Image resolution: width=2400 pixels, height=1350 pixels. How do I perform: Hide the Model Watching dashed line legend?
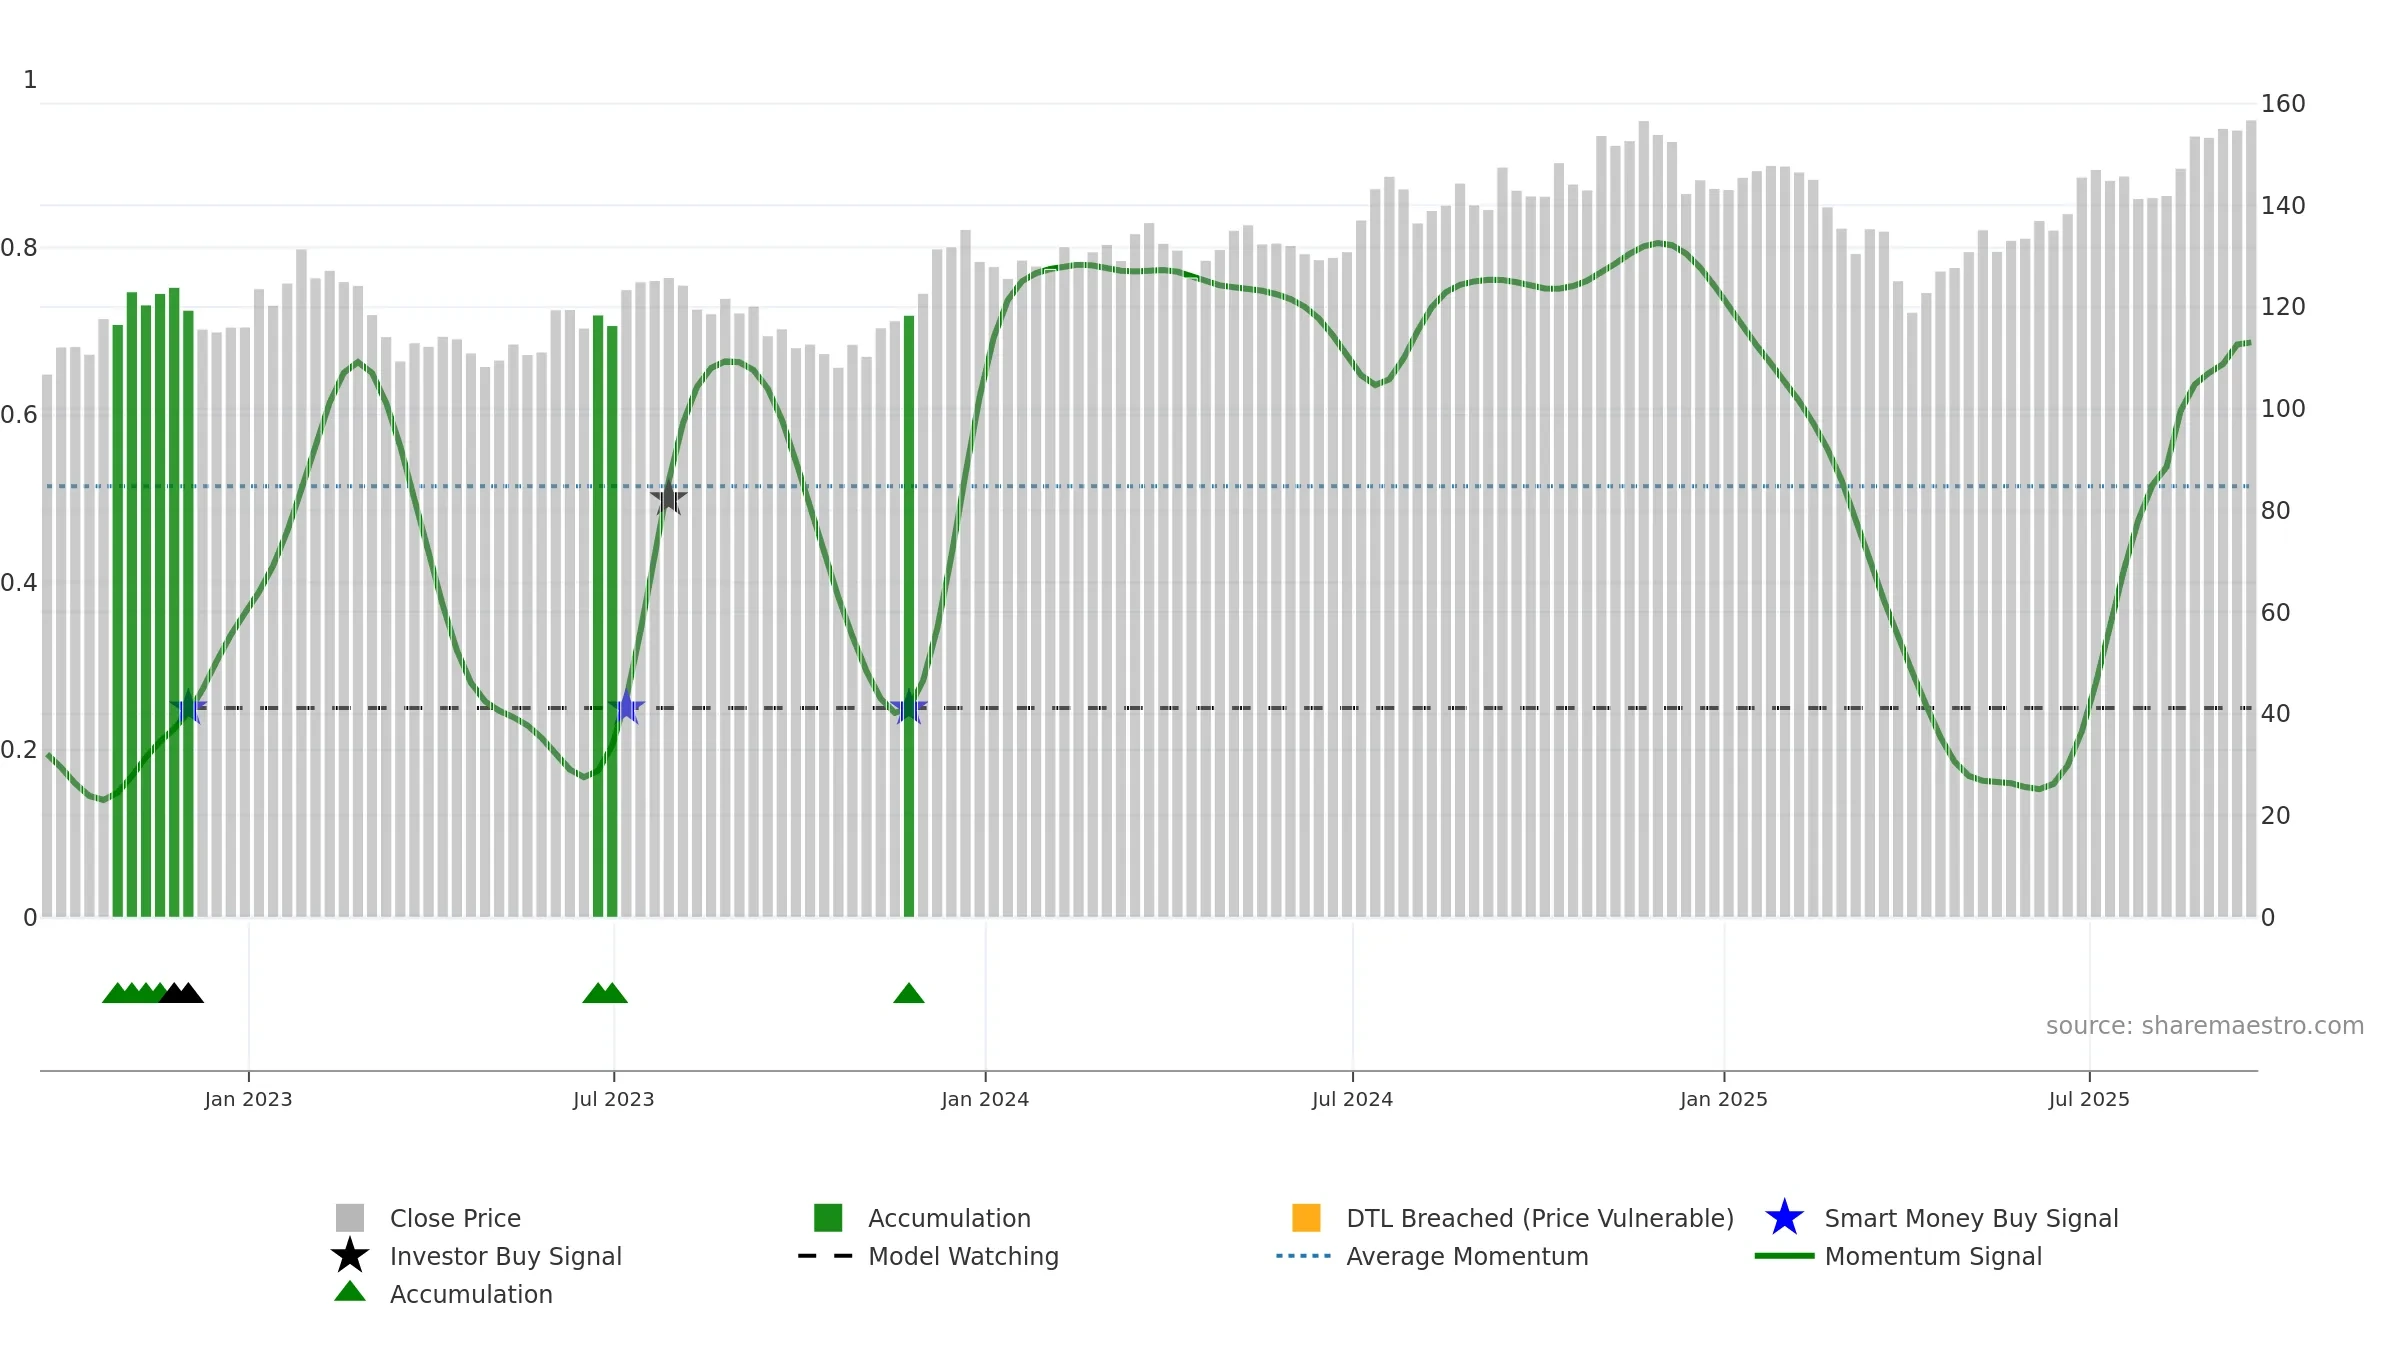click(x=929, y=1256)
